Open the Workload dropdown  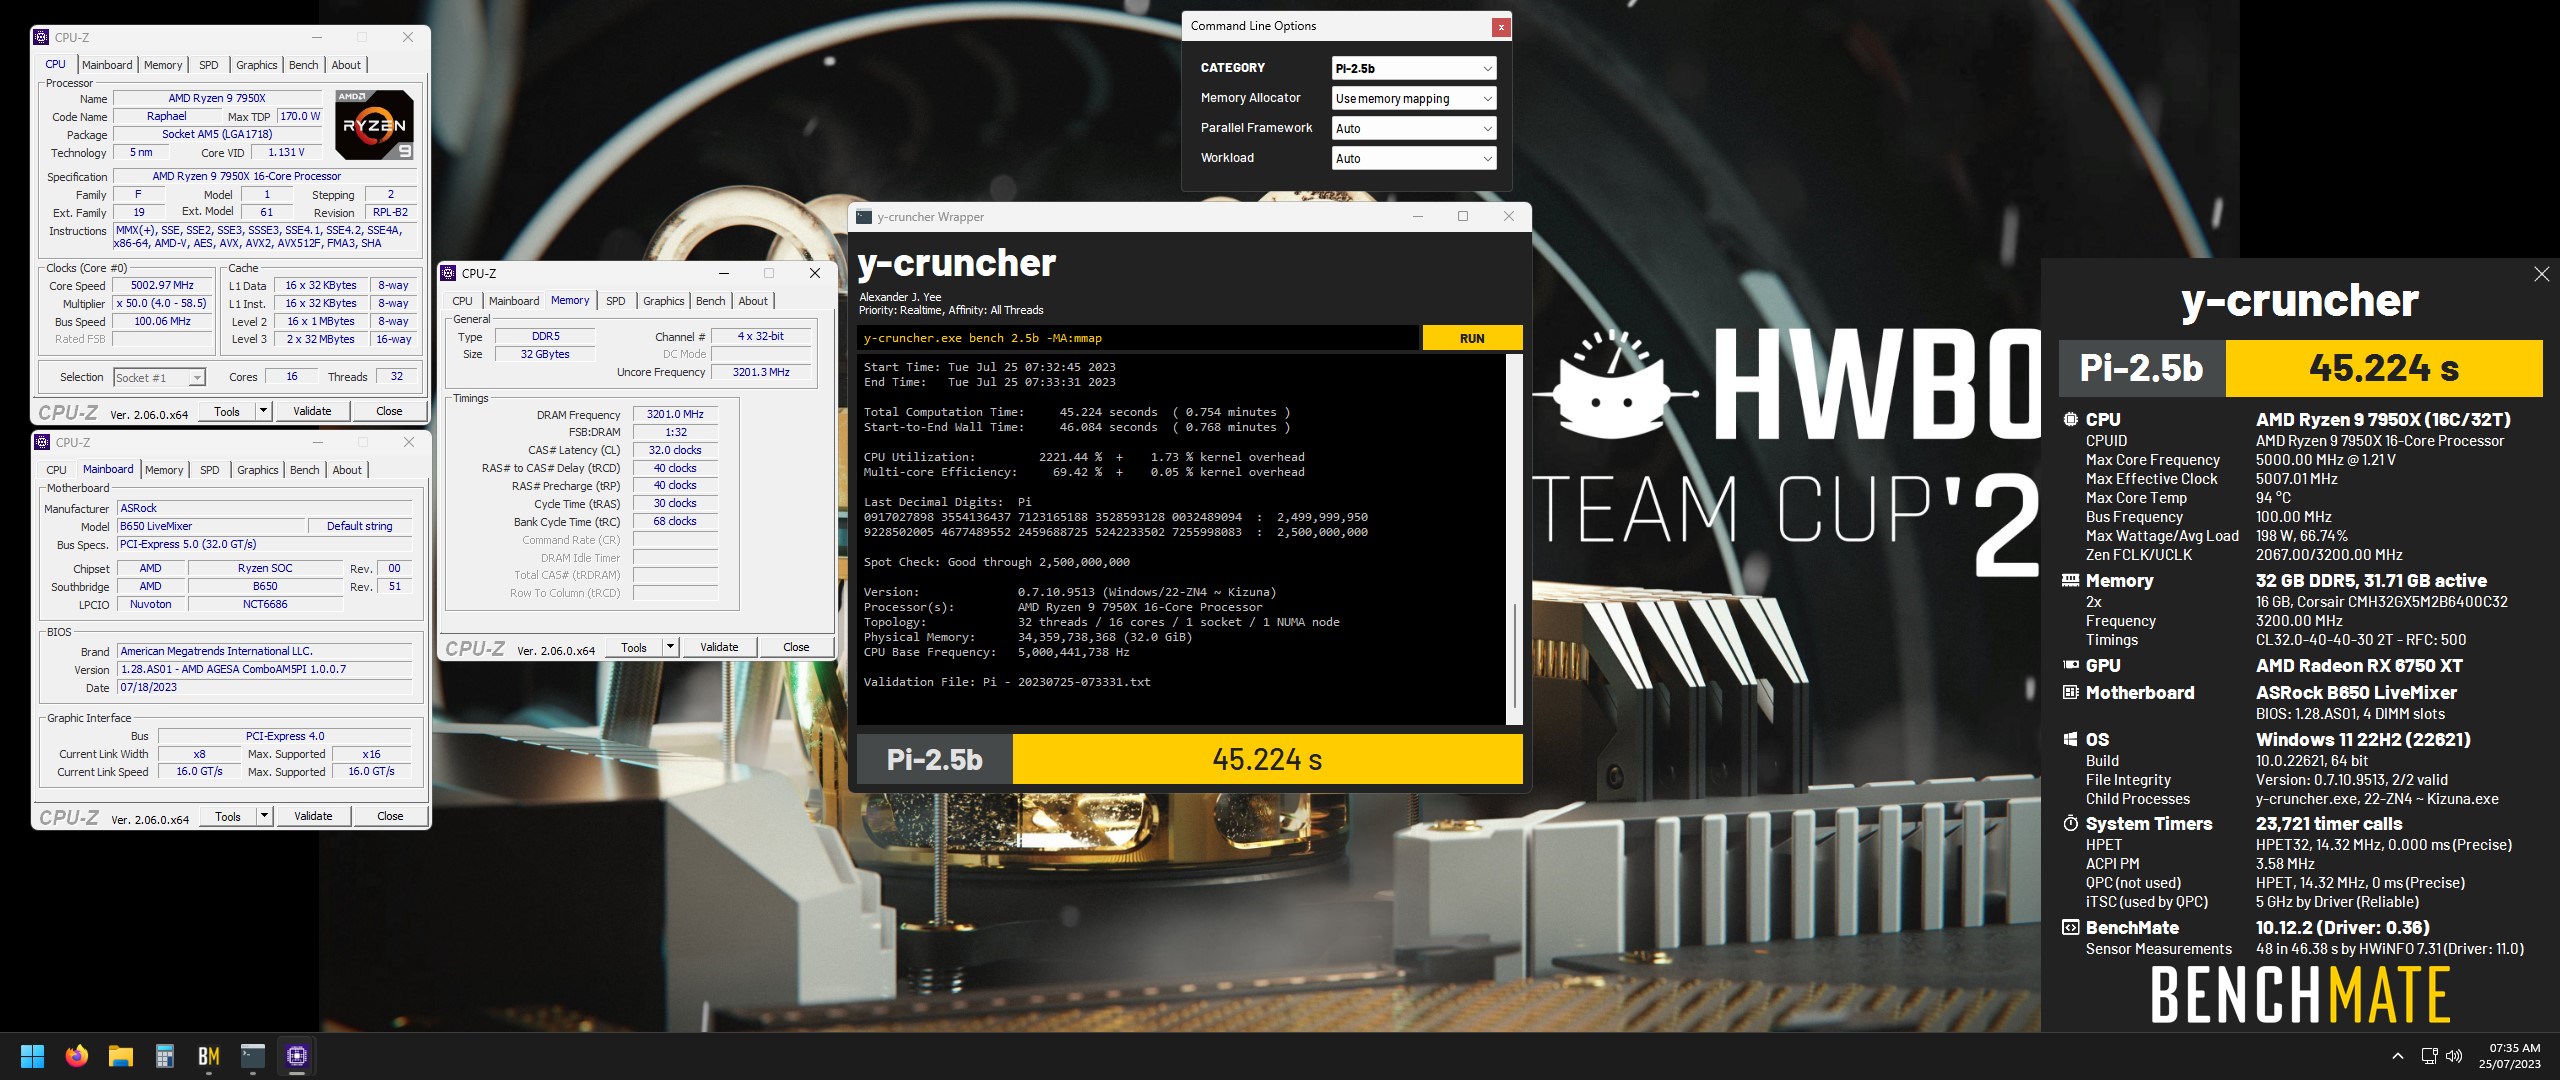click(x=1413, y=158)
